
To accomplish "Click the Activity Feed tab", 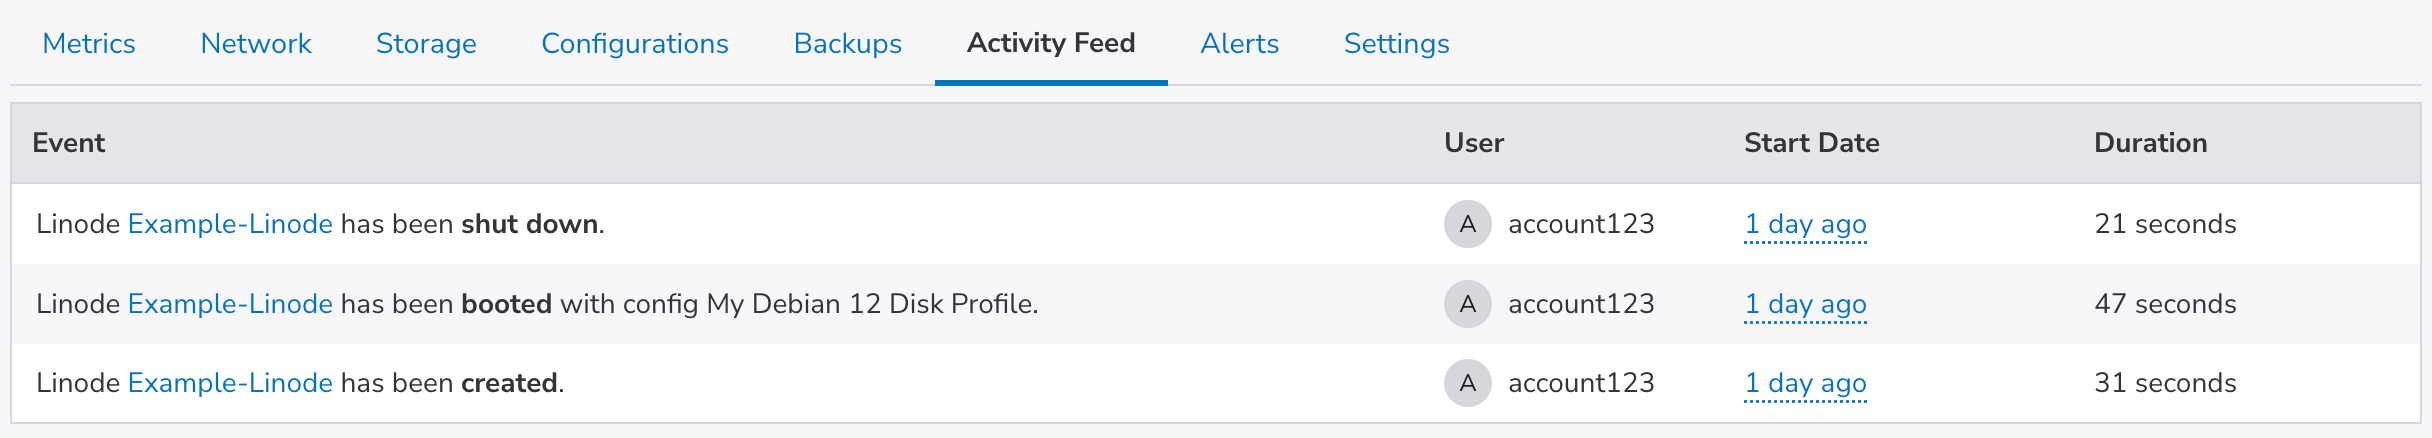I will point(1051,44).
